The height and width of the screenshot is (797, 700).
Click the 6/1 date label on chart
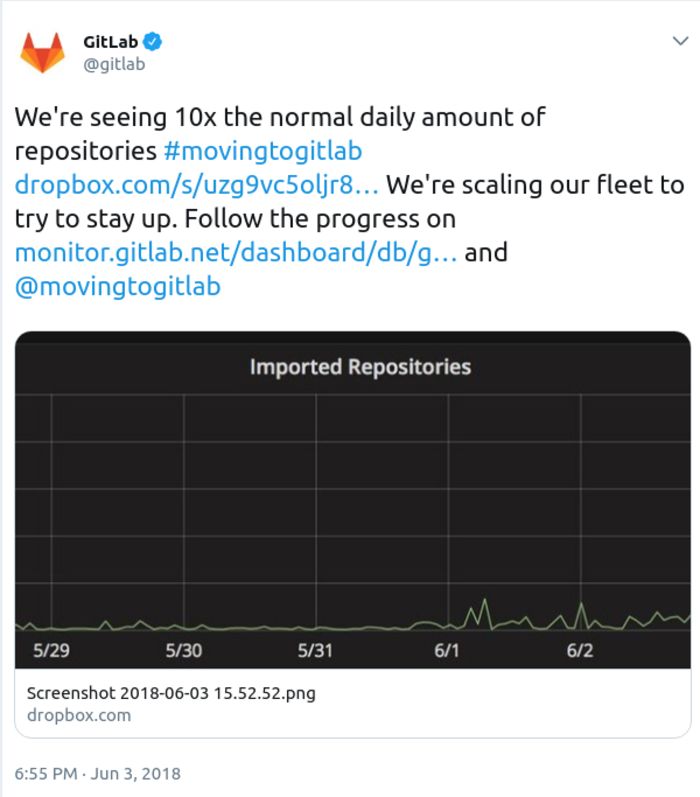tap(447, 650)
